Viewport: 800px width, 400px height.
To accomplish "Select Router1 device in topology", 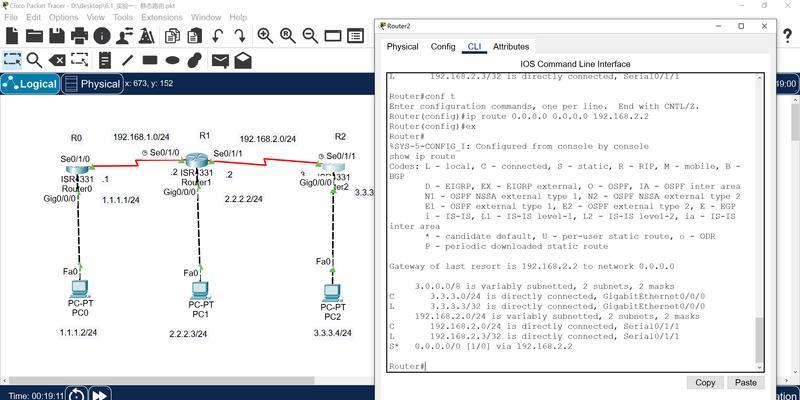I will point(198,160).
